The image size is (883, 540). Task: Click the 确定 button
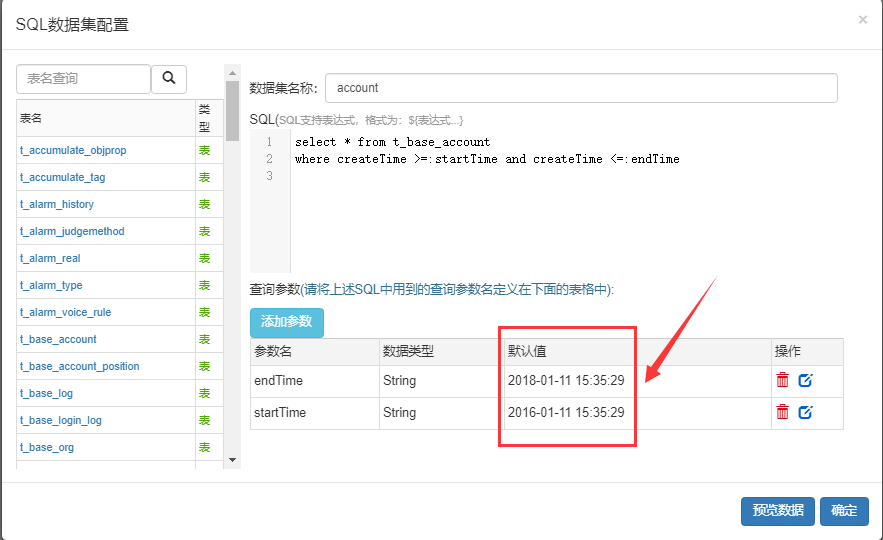click(844, 511)
